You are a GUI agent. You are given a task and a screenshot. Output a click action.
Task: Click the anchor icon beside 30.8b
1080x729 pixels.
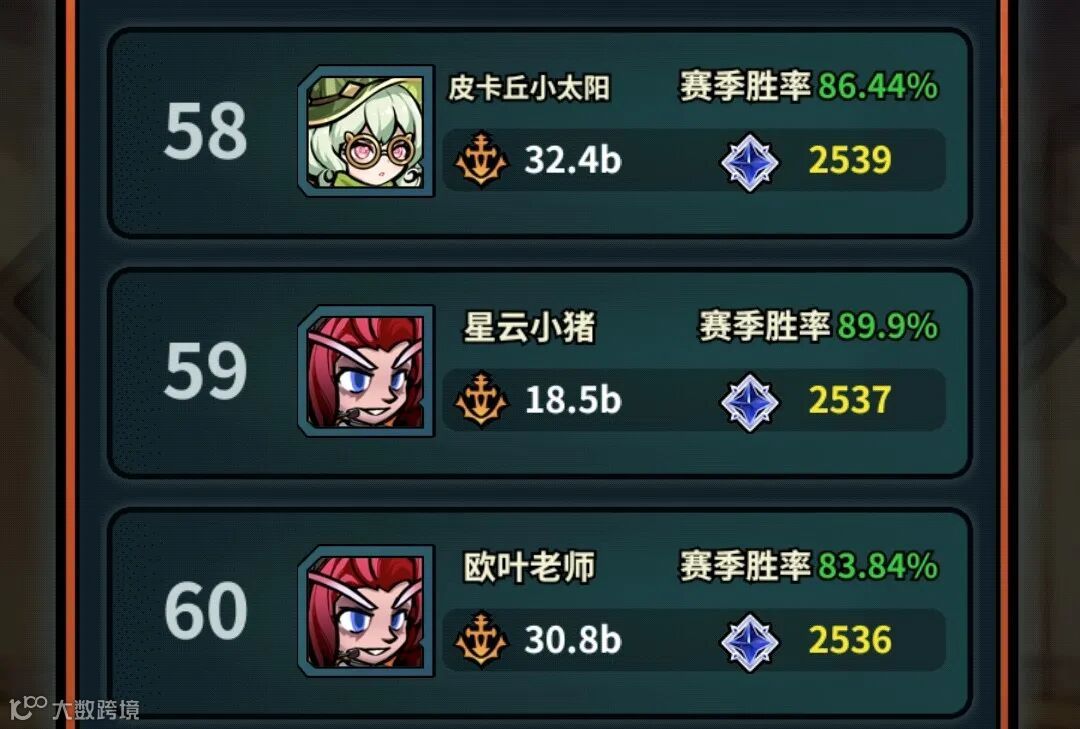[x=481, y=639]
